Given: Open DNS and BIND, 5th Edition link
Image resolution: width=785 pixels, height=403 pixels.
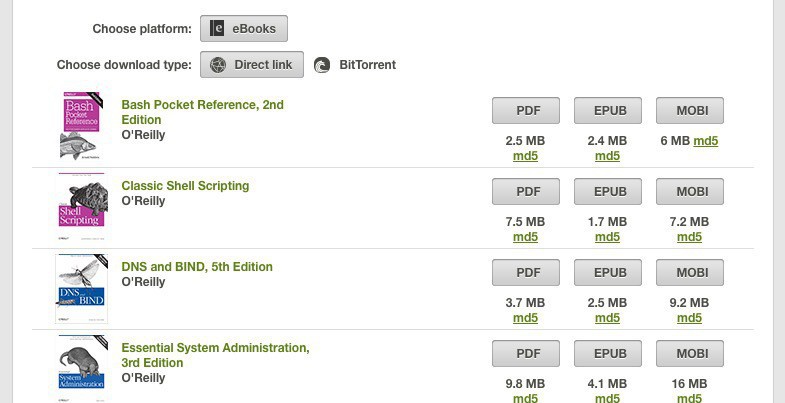Looking at the screenshot, I should point(197,267).
